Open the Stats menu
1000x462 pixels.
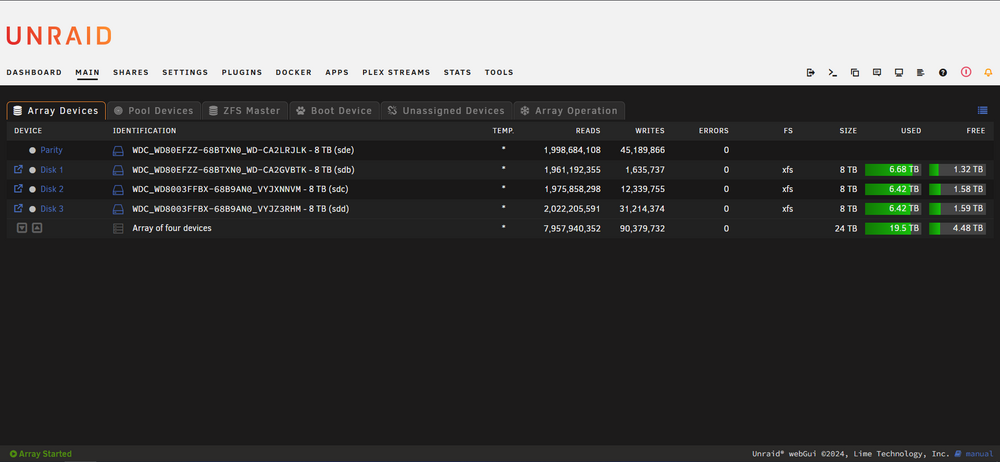(x=457, y=73)
